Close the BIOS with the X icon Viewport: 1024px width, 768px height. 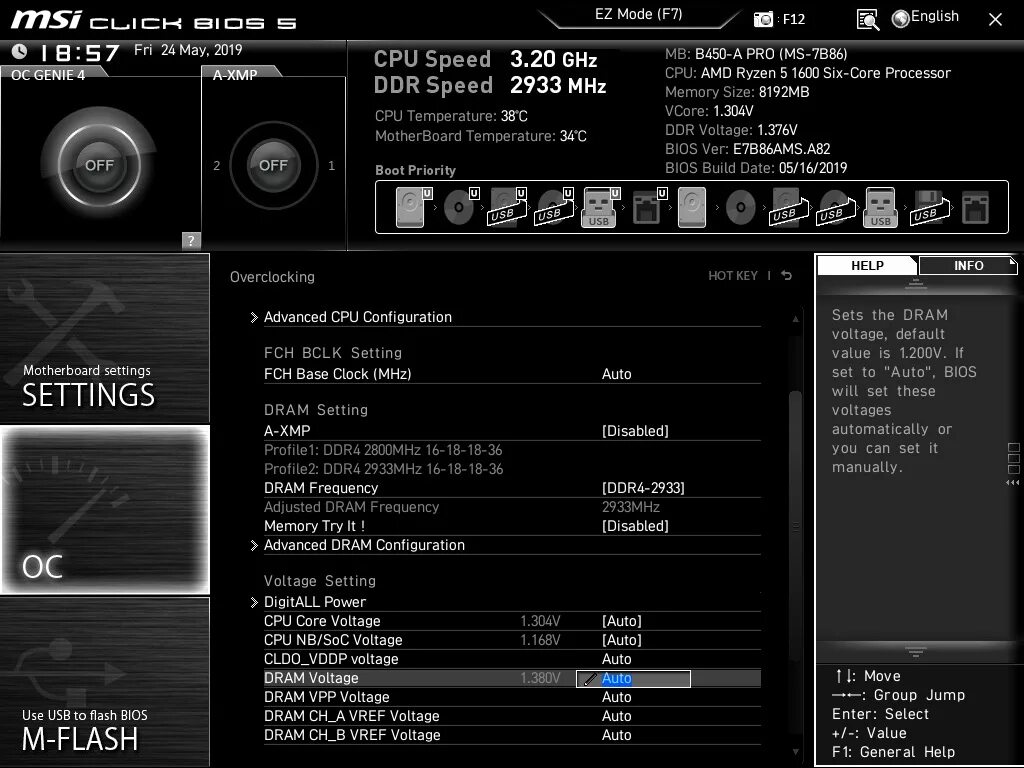tap(995, 20)
